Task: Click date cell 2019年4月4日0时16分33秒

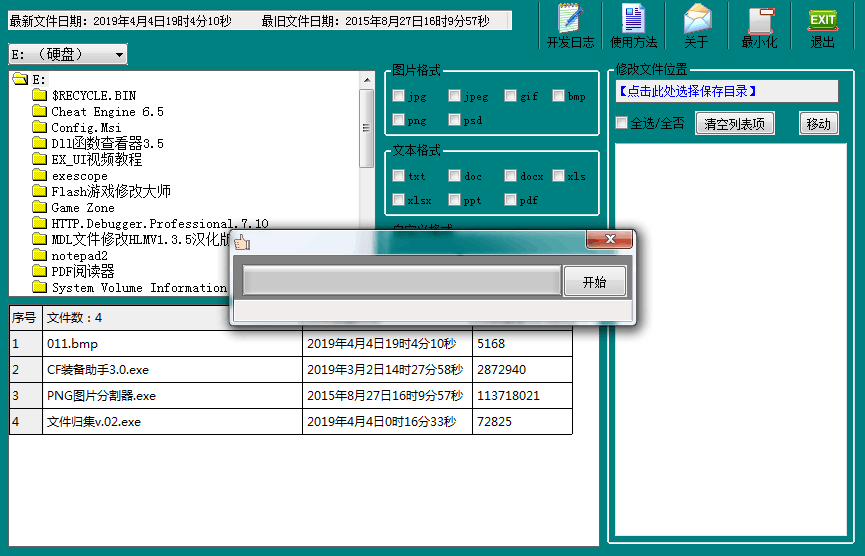Action: point(387,421)
